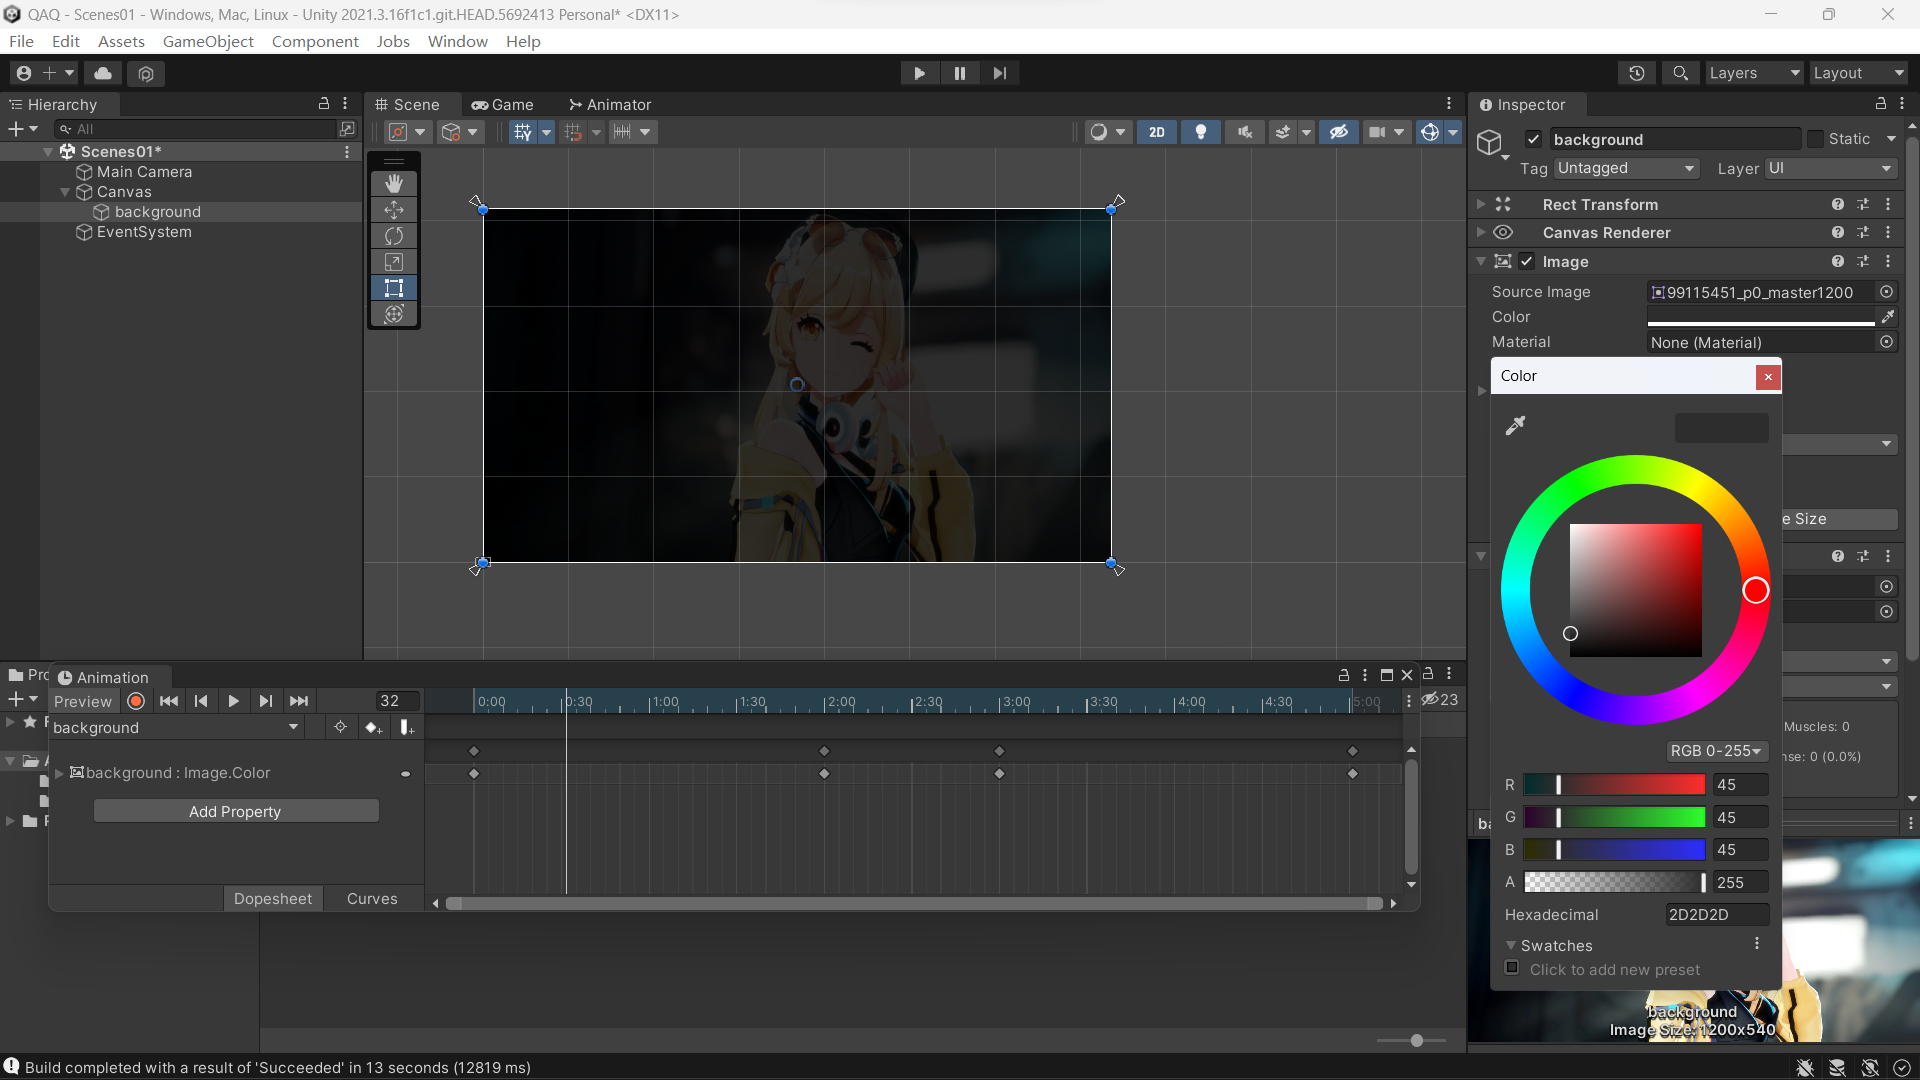
Task: Toggle 2D view mode in Scene
Action: (1156, 132)
